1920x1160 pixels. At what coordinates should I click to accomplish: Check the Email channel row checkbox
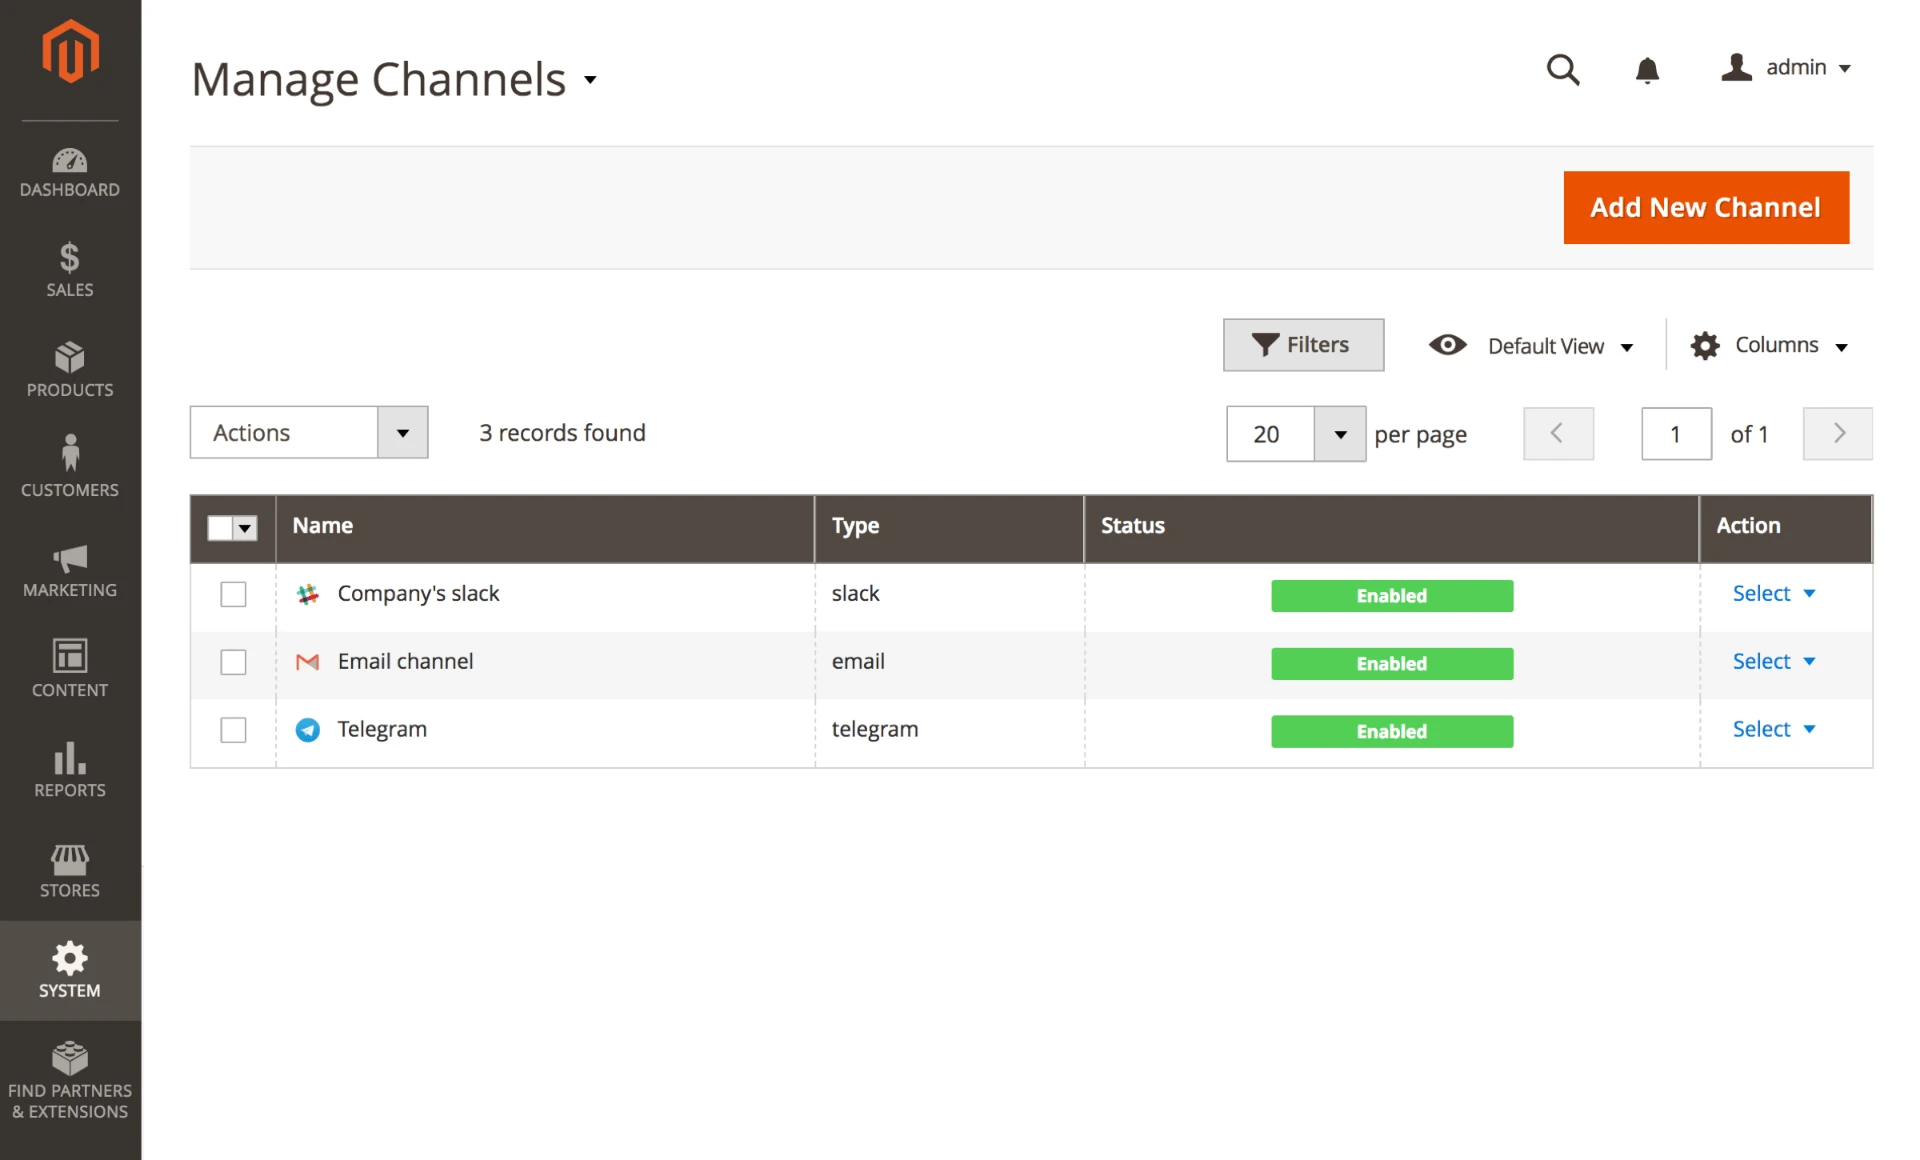pos(233,662)
